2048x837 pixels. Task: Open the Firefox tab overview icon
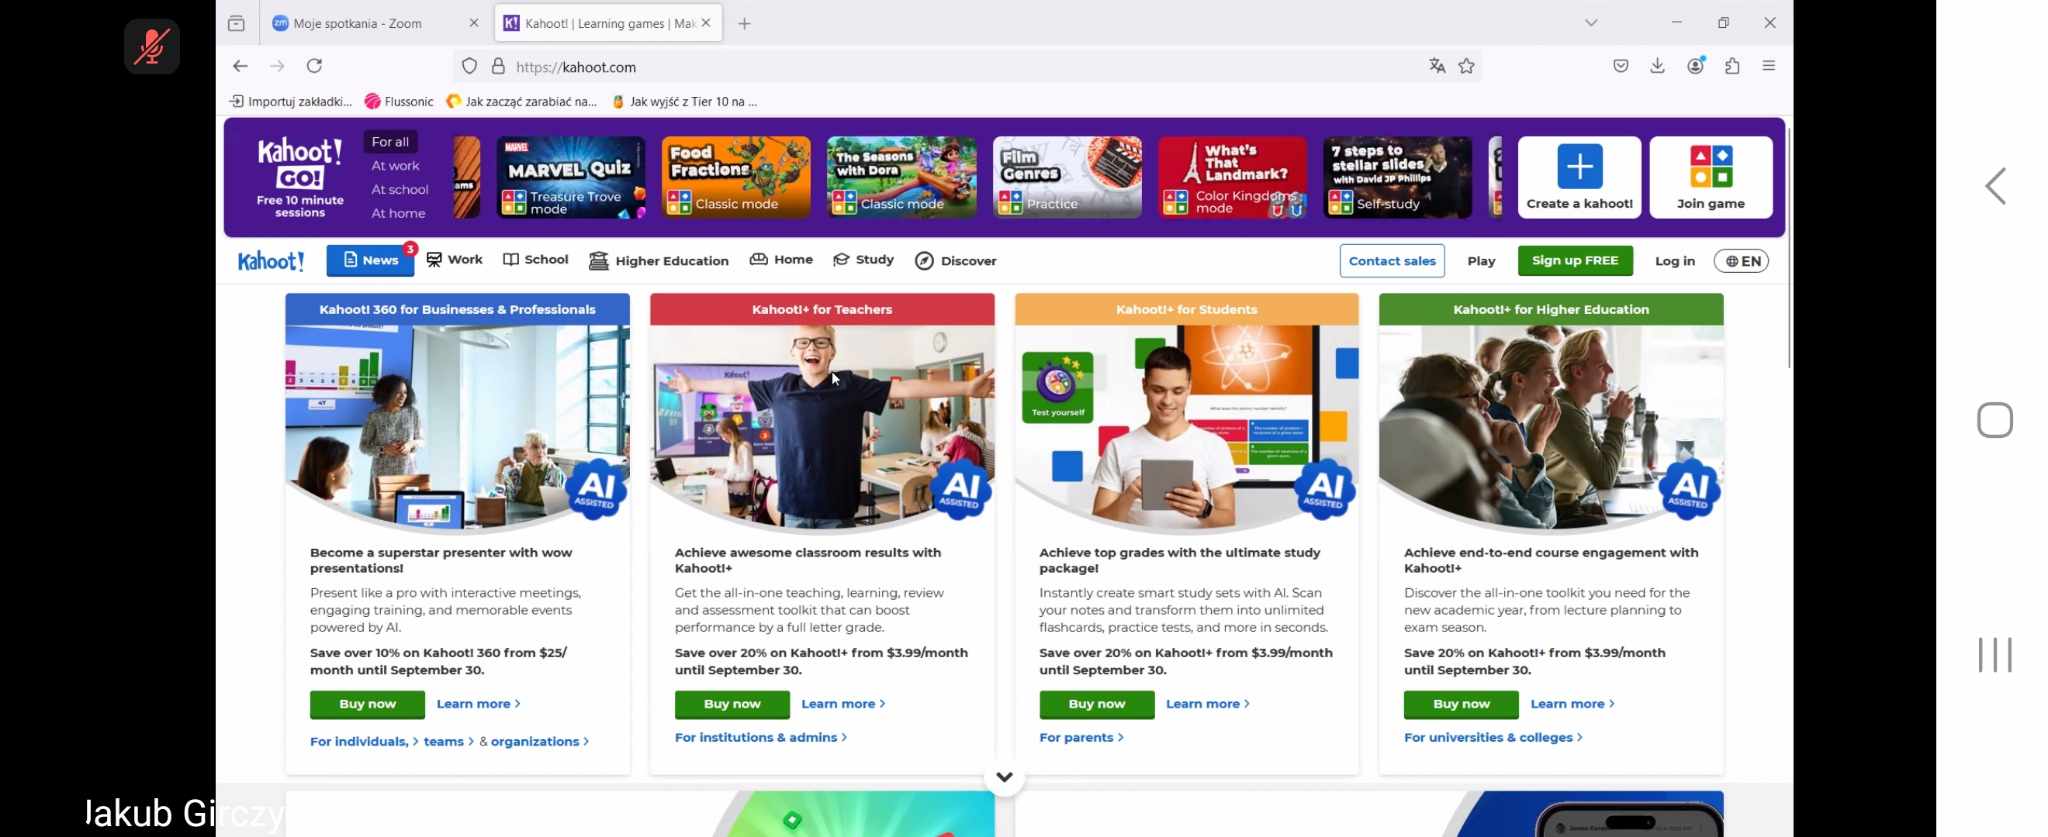coord(236,23)
